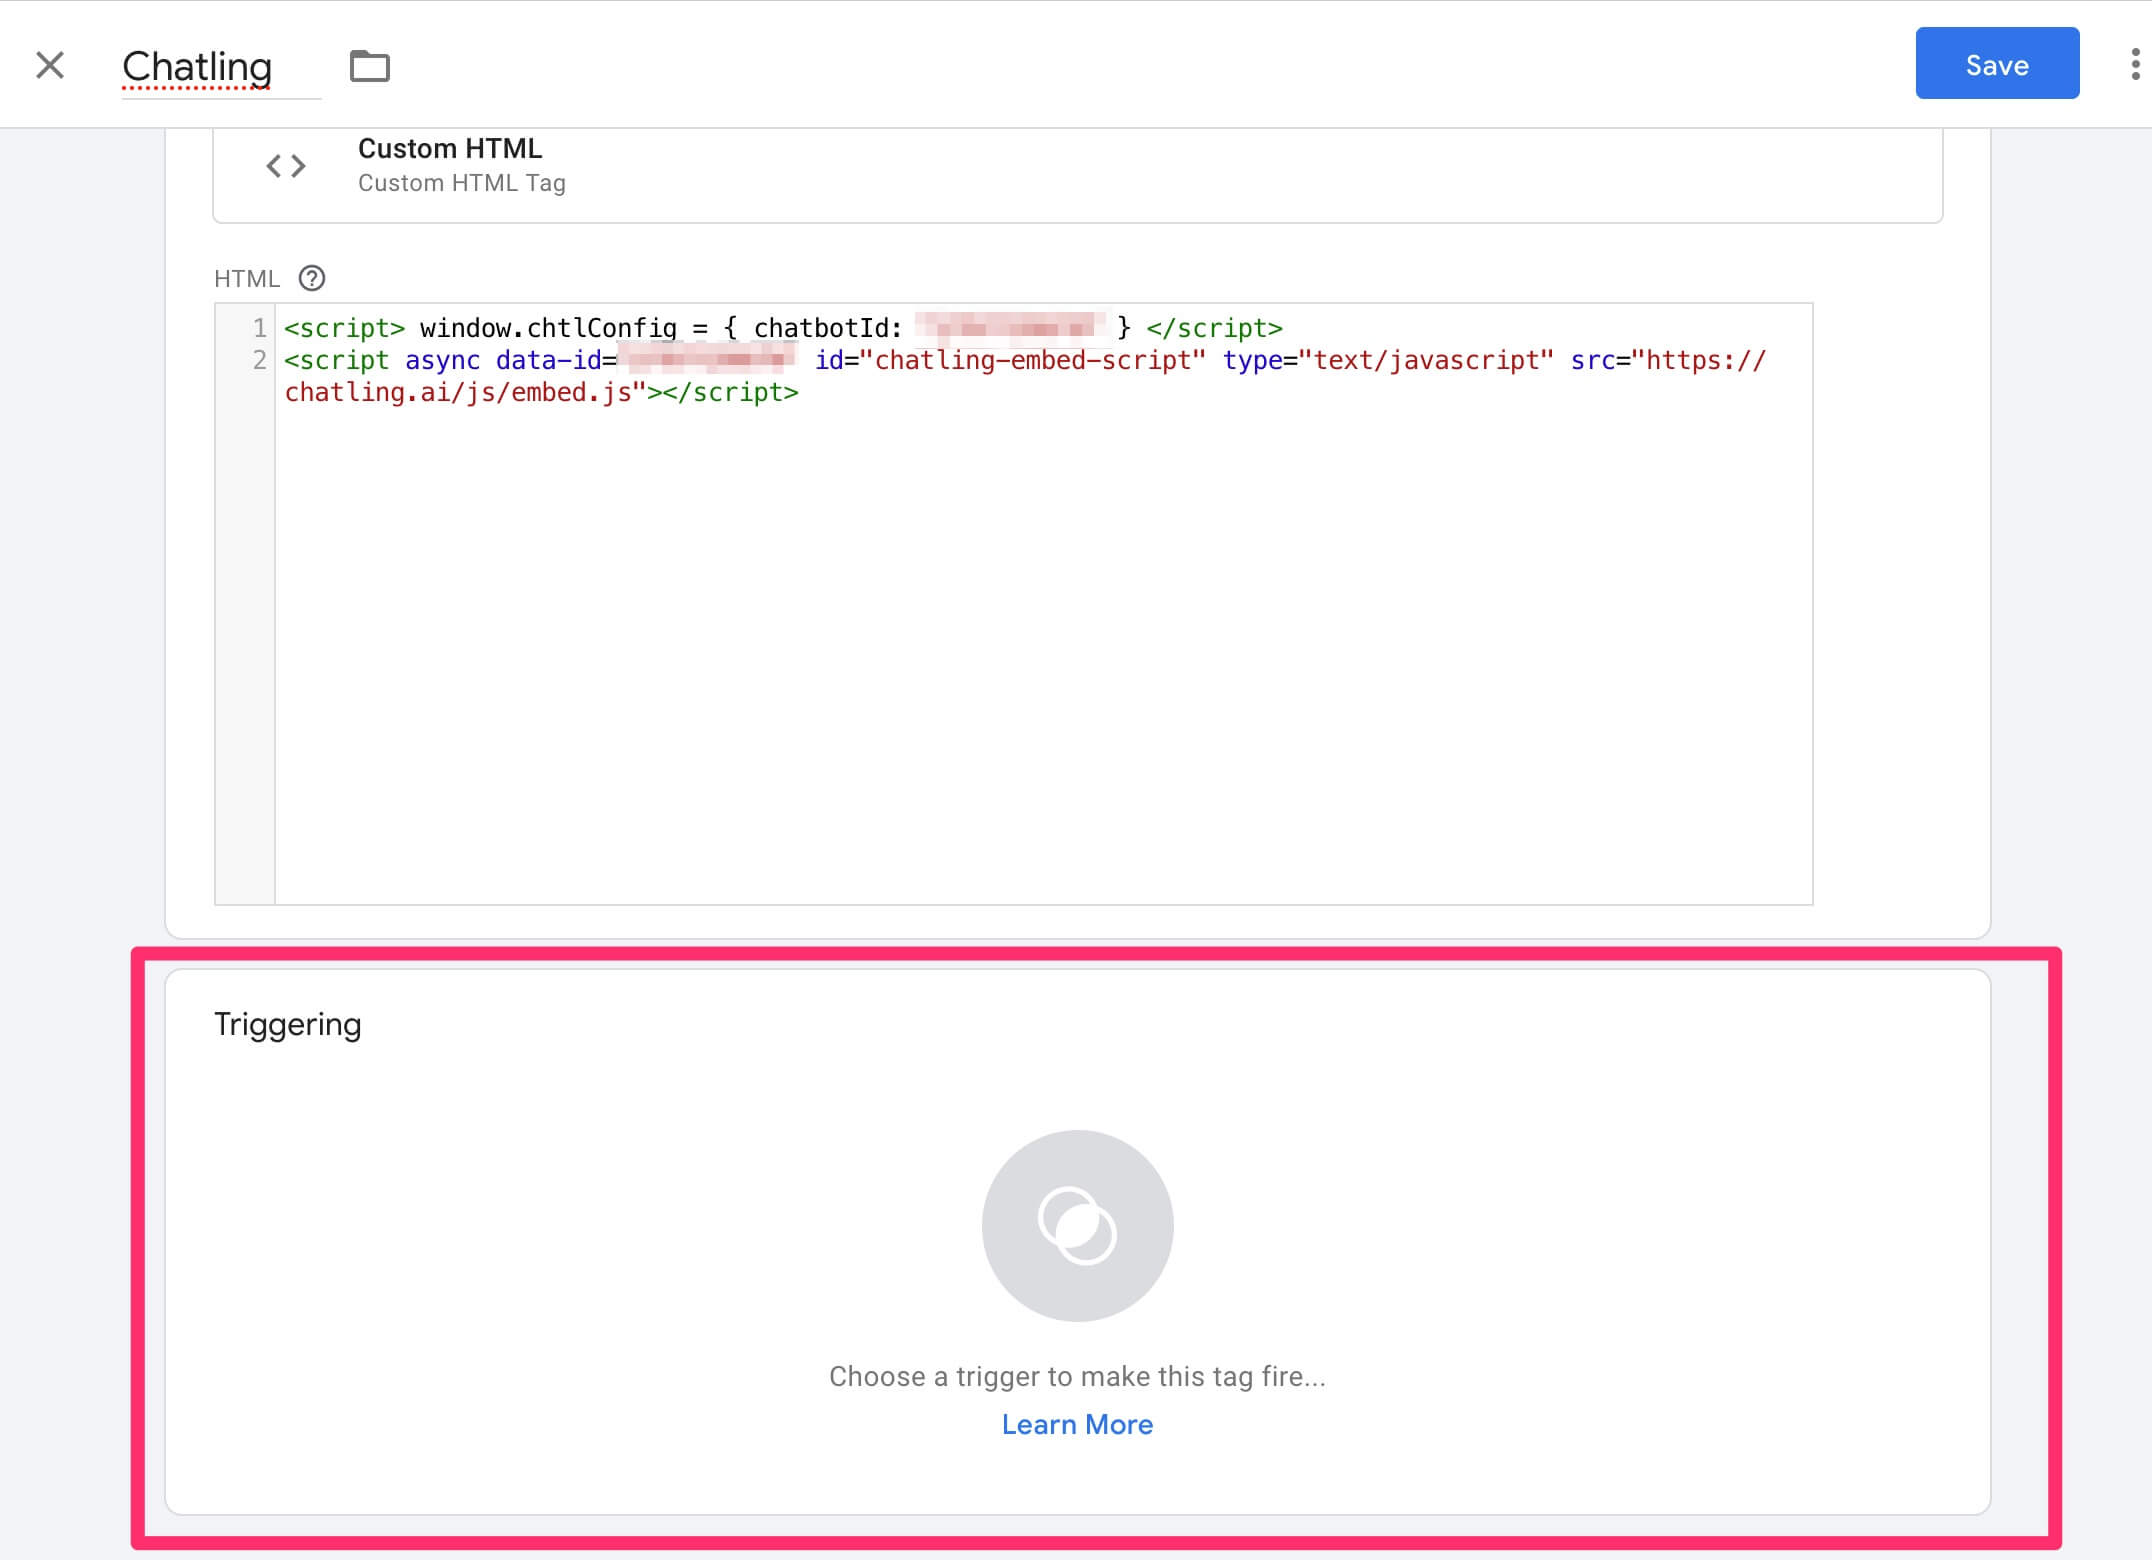This screenshot has height=1560, width=2152.
Task: Save the tag configuration
Action: click(x=1997, y=63)
